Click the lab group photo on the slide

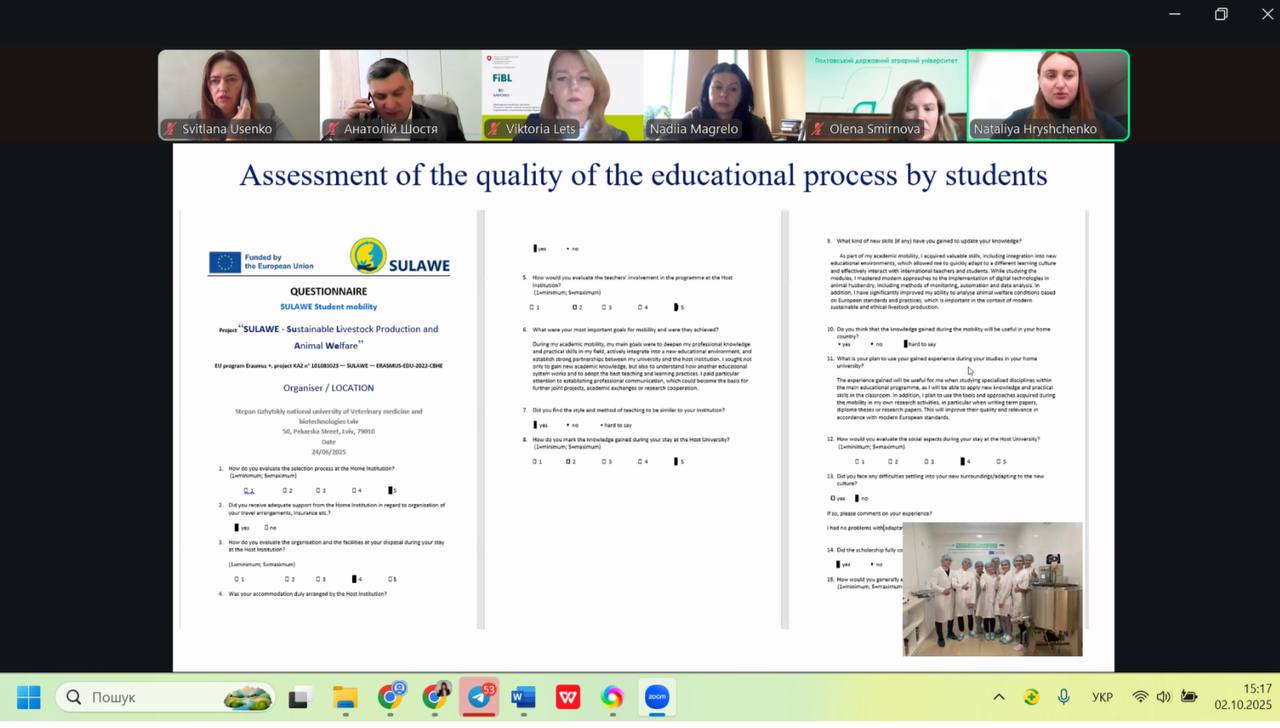pyautogui.click(x=992, y=589)
